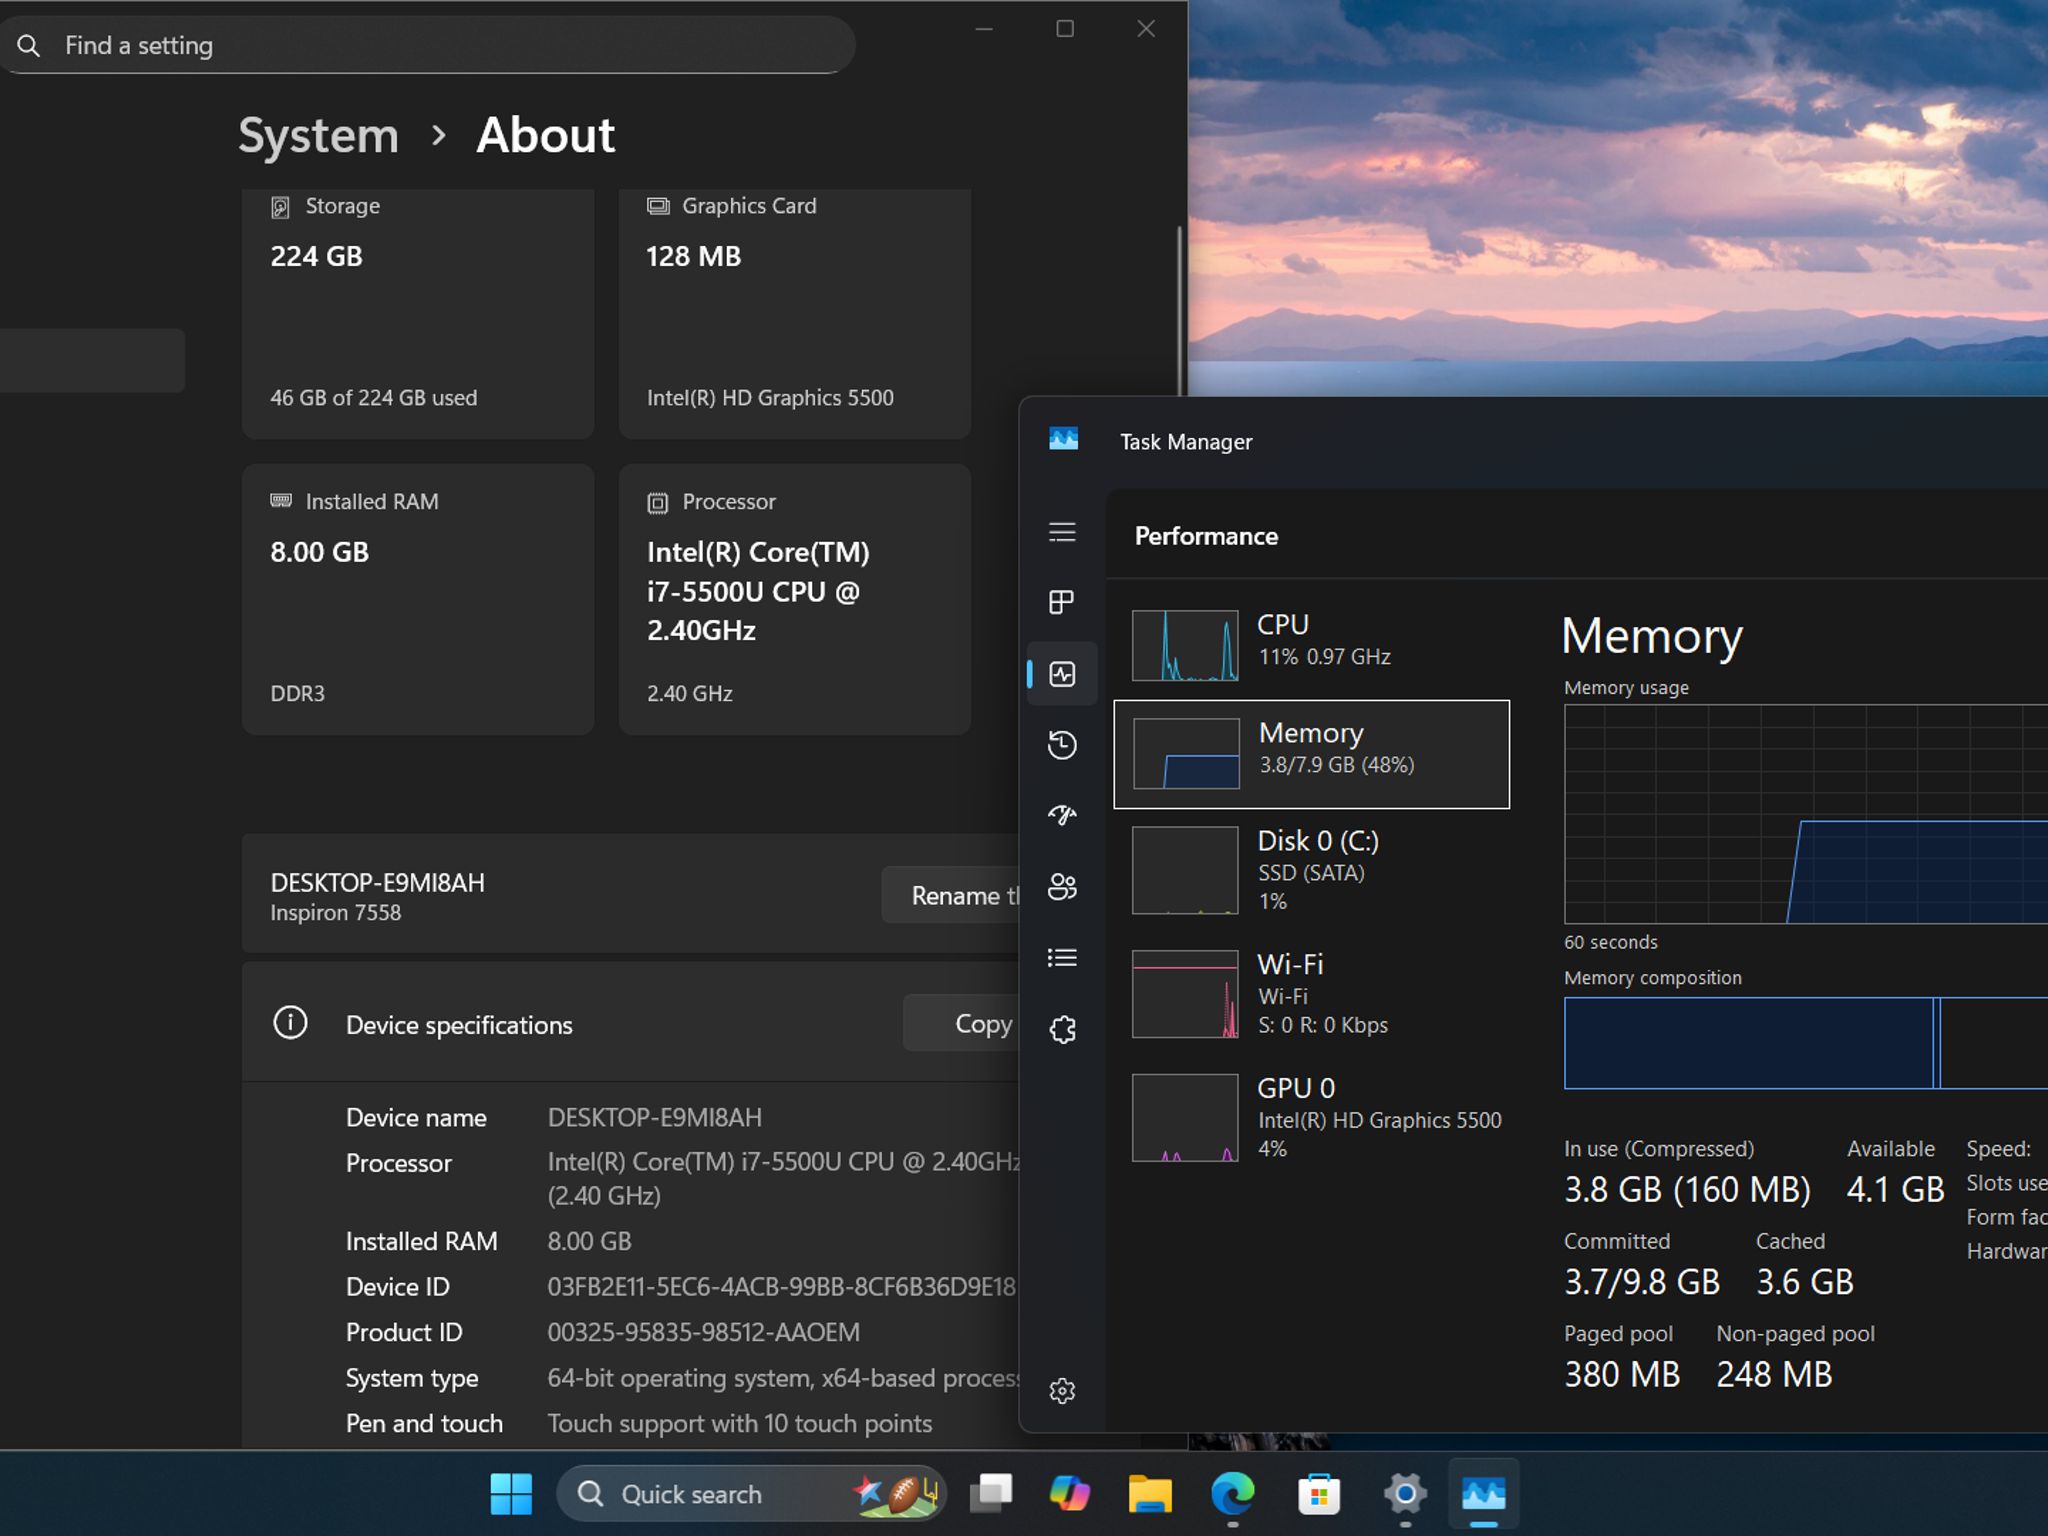Go back to System breadcrumb
This screenshot has height=1536, width=2048.
pos(318,135)
